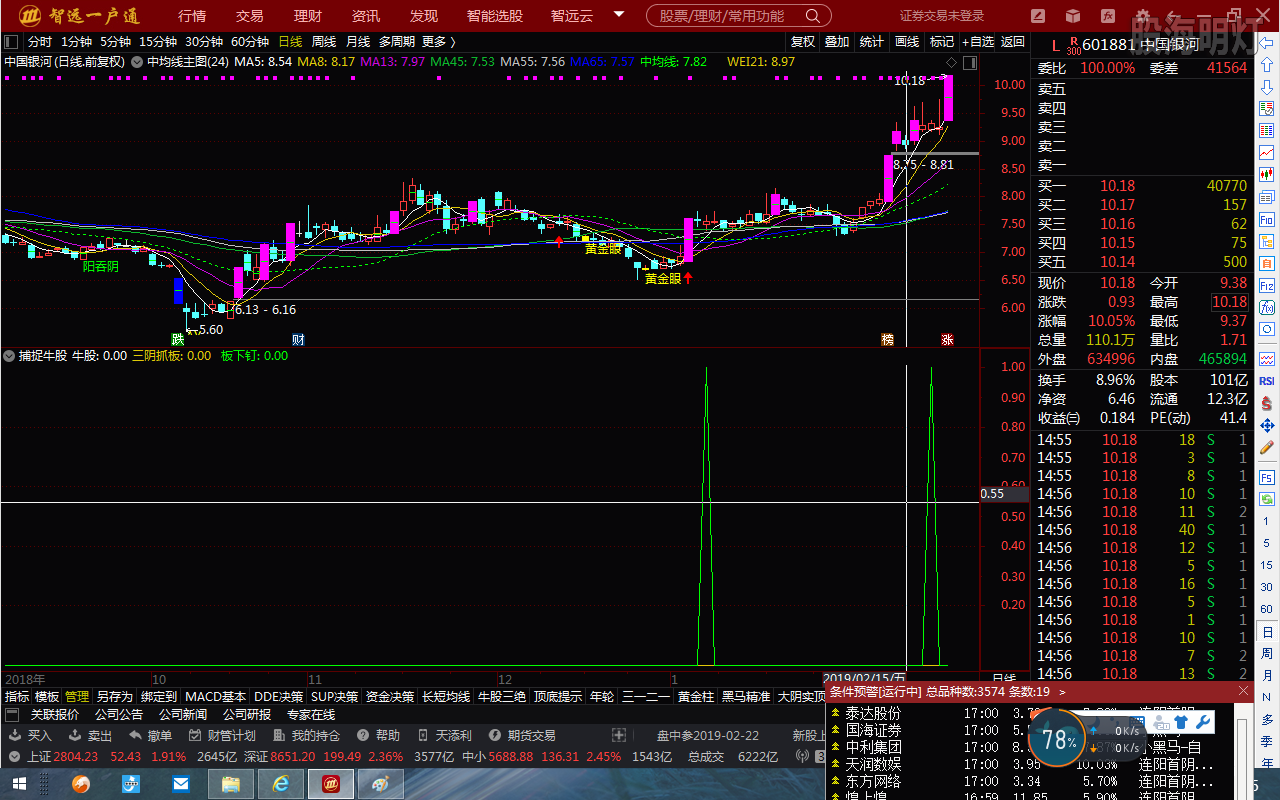
Task: Select 月 monthly period in right sidebar
Action: coord(1267,676)
